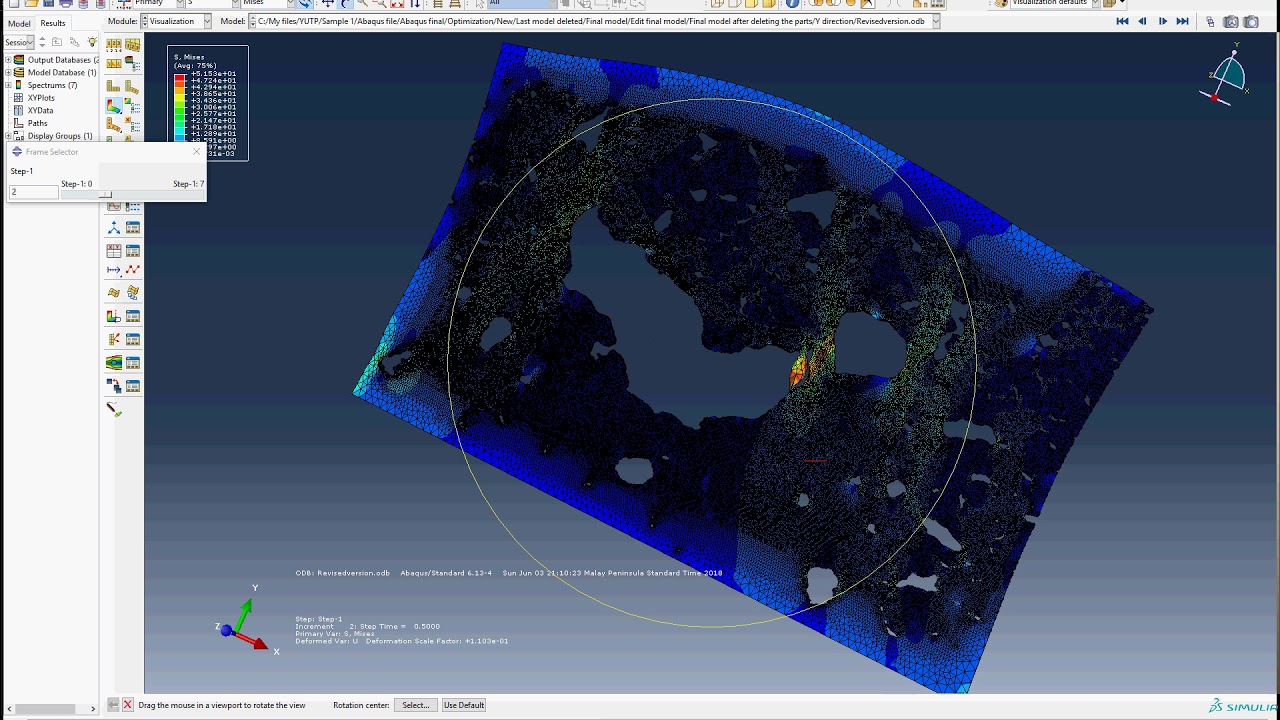The width and height of the screenshot is (1280, 720).
Task: Click the stacked yellow sheets tool icon
Action: point(132,292)
